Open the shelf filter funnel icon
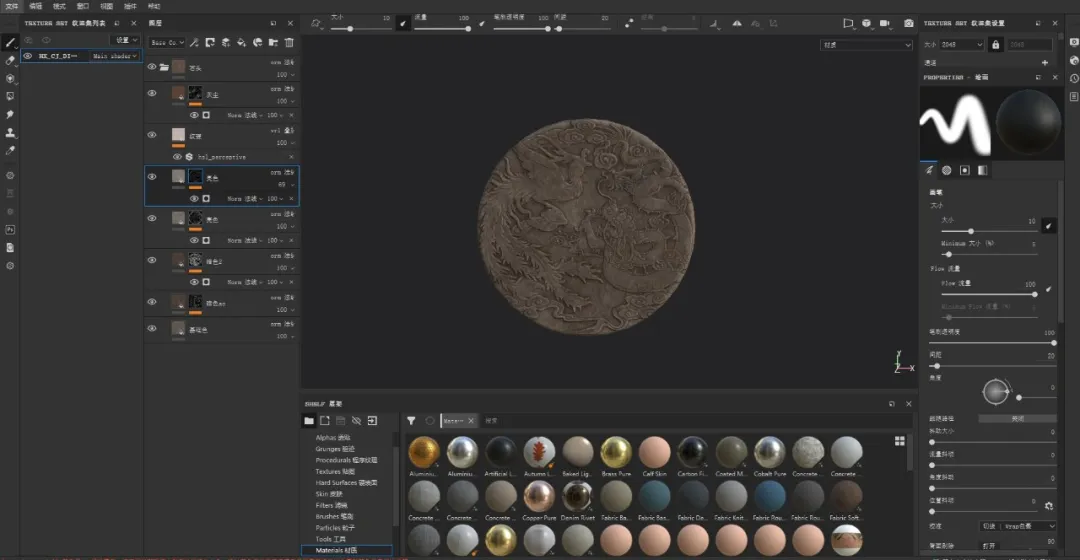 coord(411,421)
